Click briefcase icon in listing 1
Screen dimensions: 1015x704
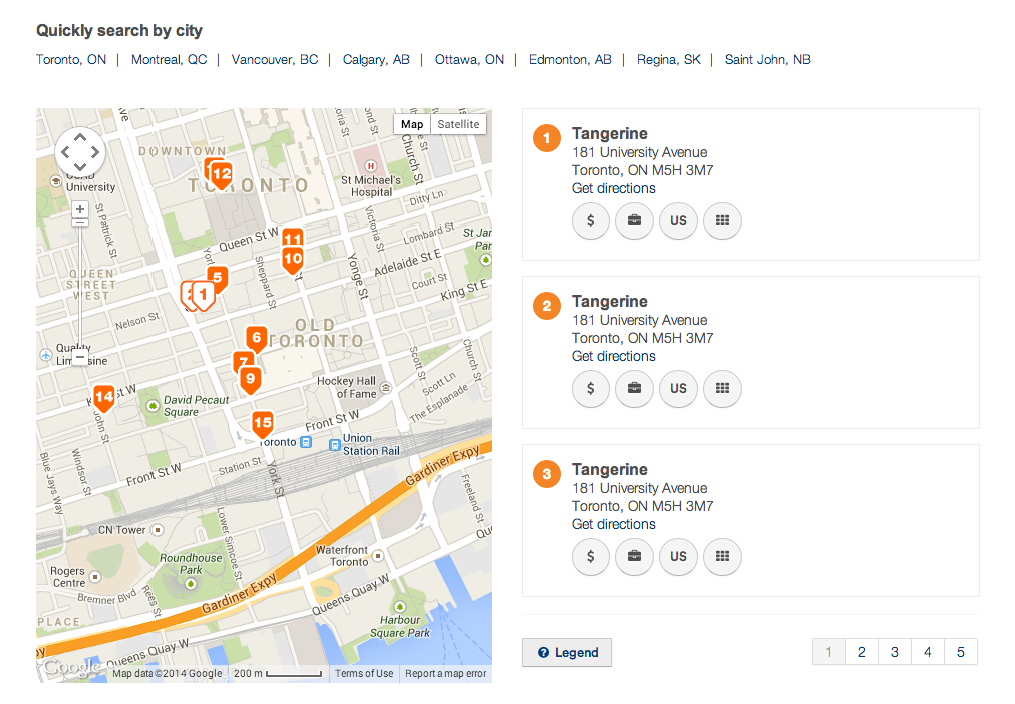tap(634, 221)
